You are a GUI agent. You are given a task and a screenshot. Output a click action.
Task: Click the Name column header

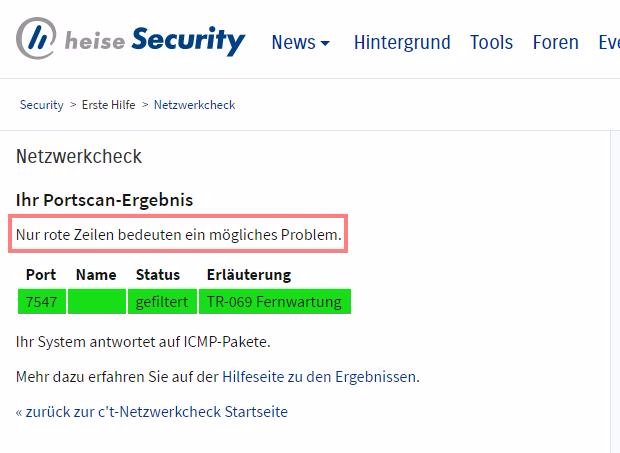[x=96, y=274]
